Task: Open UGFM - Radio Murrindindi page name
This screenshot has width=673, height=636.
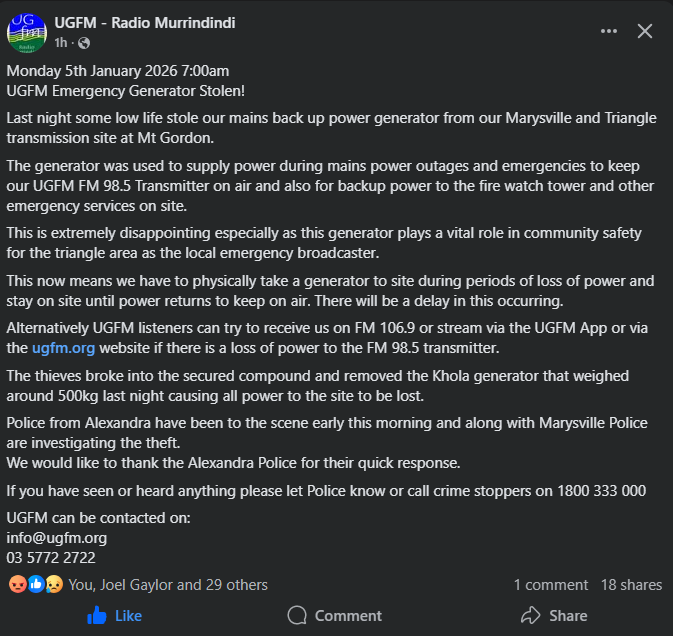Action: (145, 23)
